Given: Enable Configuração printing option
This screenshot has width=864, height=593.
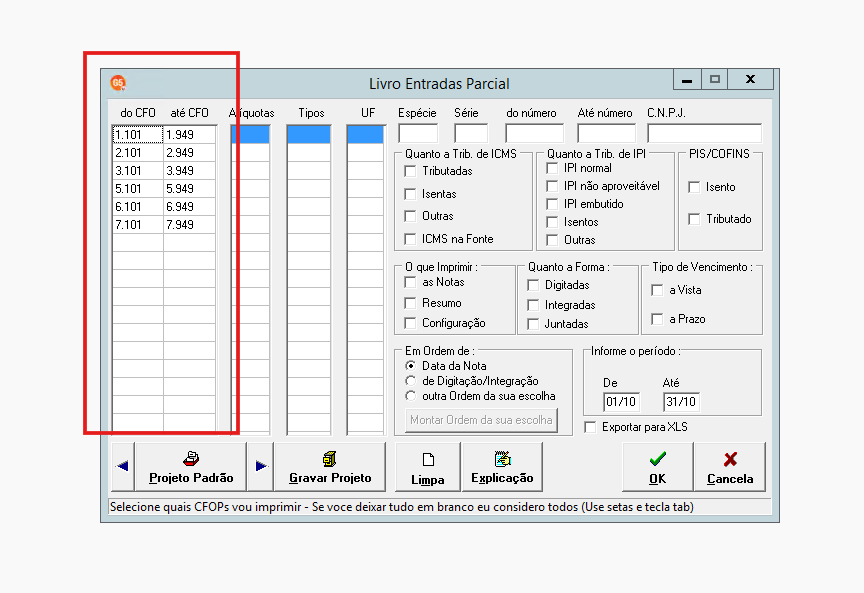Looking at the screenshot, I should coord(410,323).
